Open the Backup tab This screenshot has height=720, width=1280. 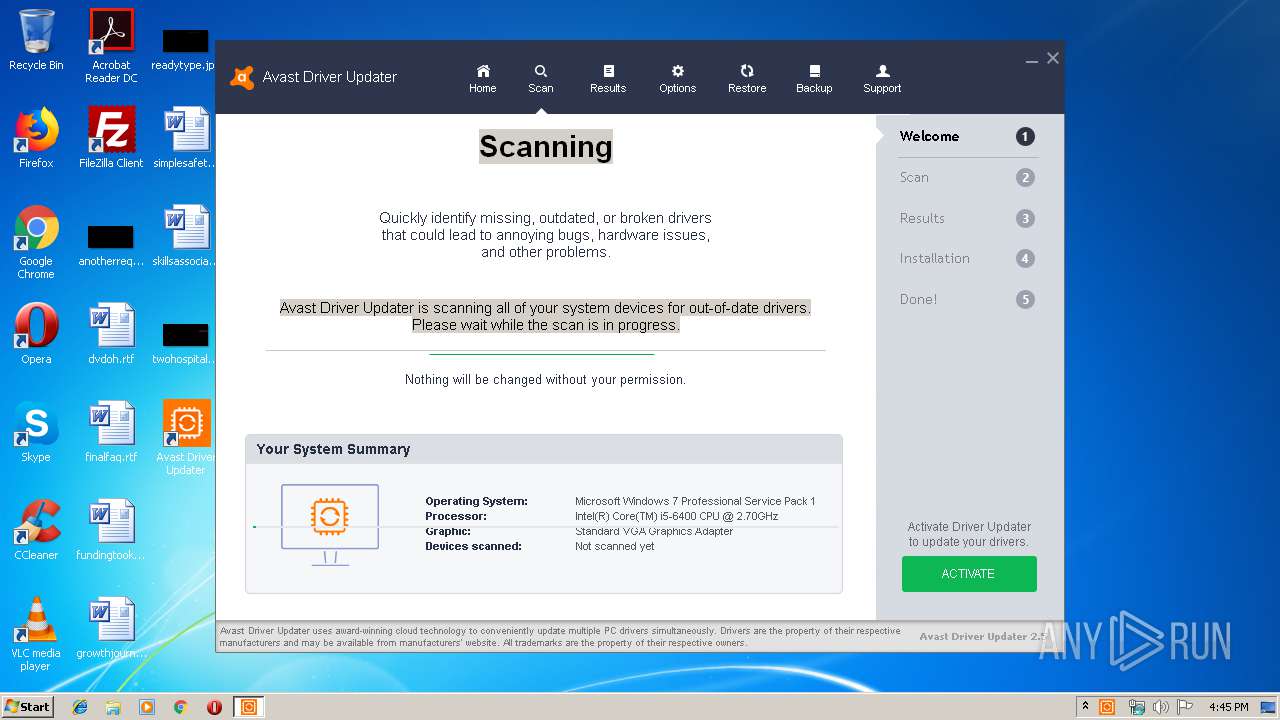[x=814, y=79]
